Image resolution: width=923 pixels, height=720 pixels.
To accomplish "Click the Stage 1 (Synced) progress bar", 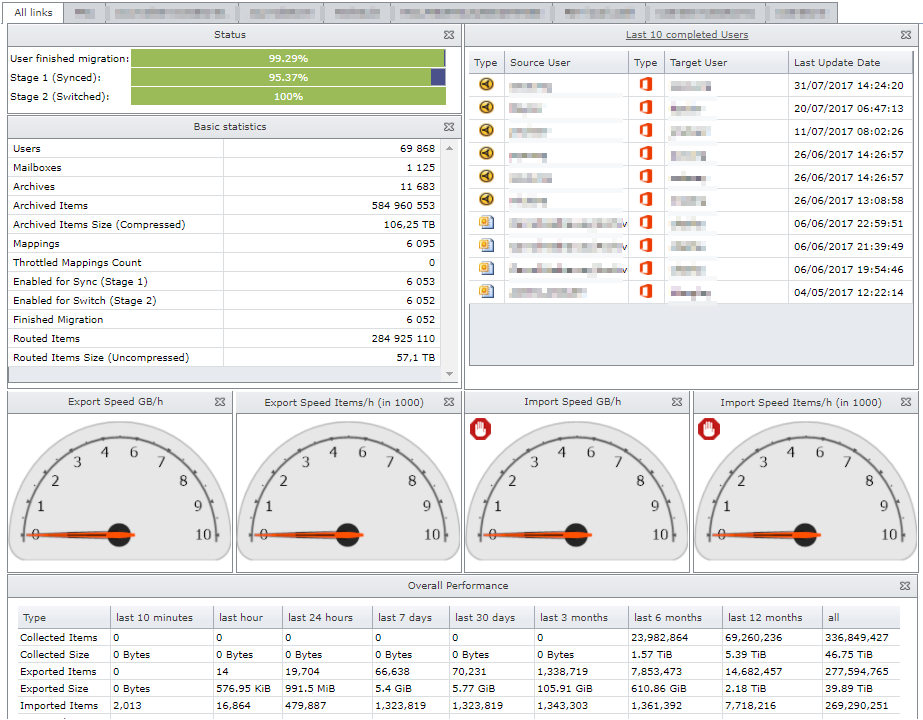I will coord(290,77).
